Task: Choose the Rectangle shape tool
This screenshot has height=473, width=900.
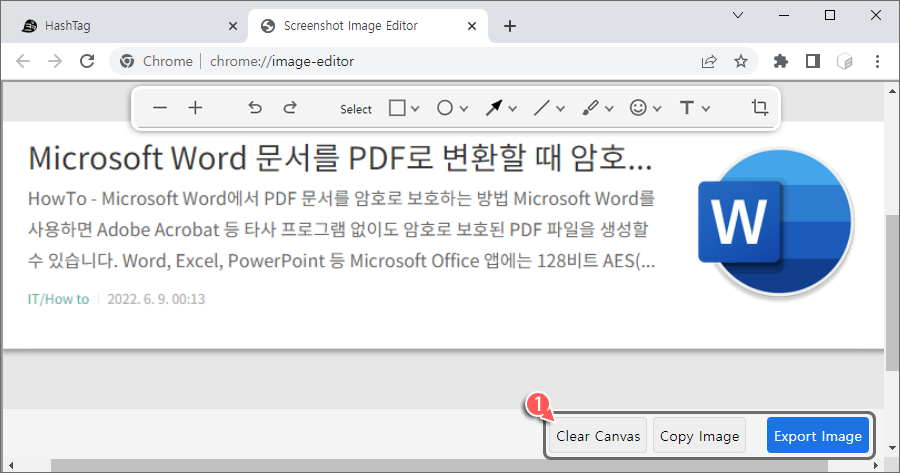Action: (397, 108)
